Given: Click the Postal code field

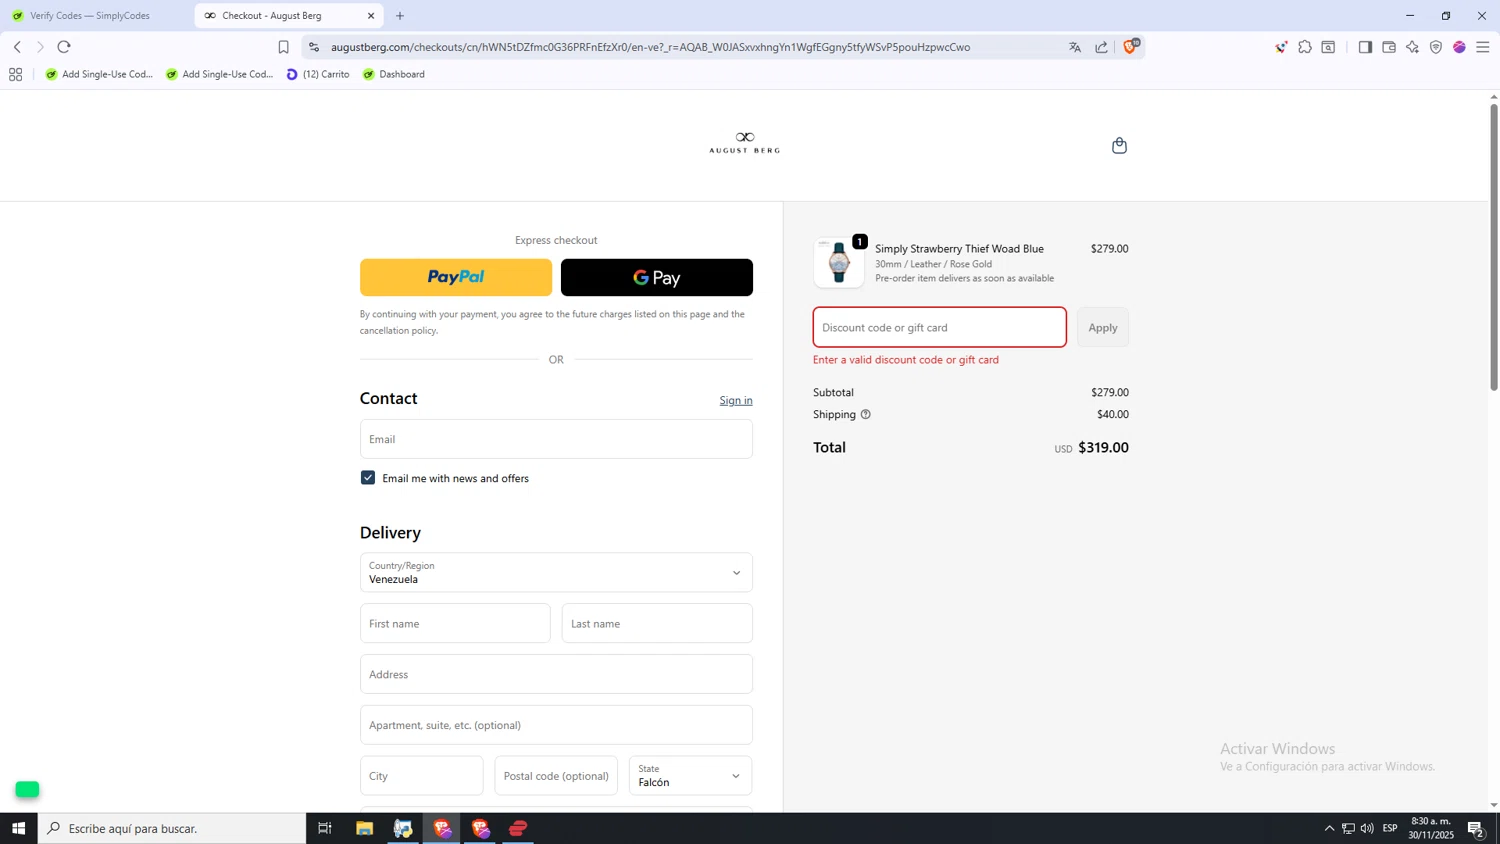Looking at the screenshot, I should [556, 776].
